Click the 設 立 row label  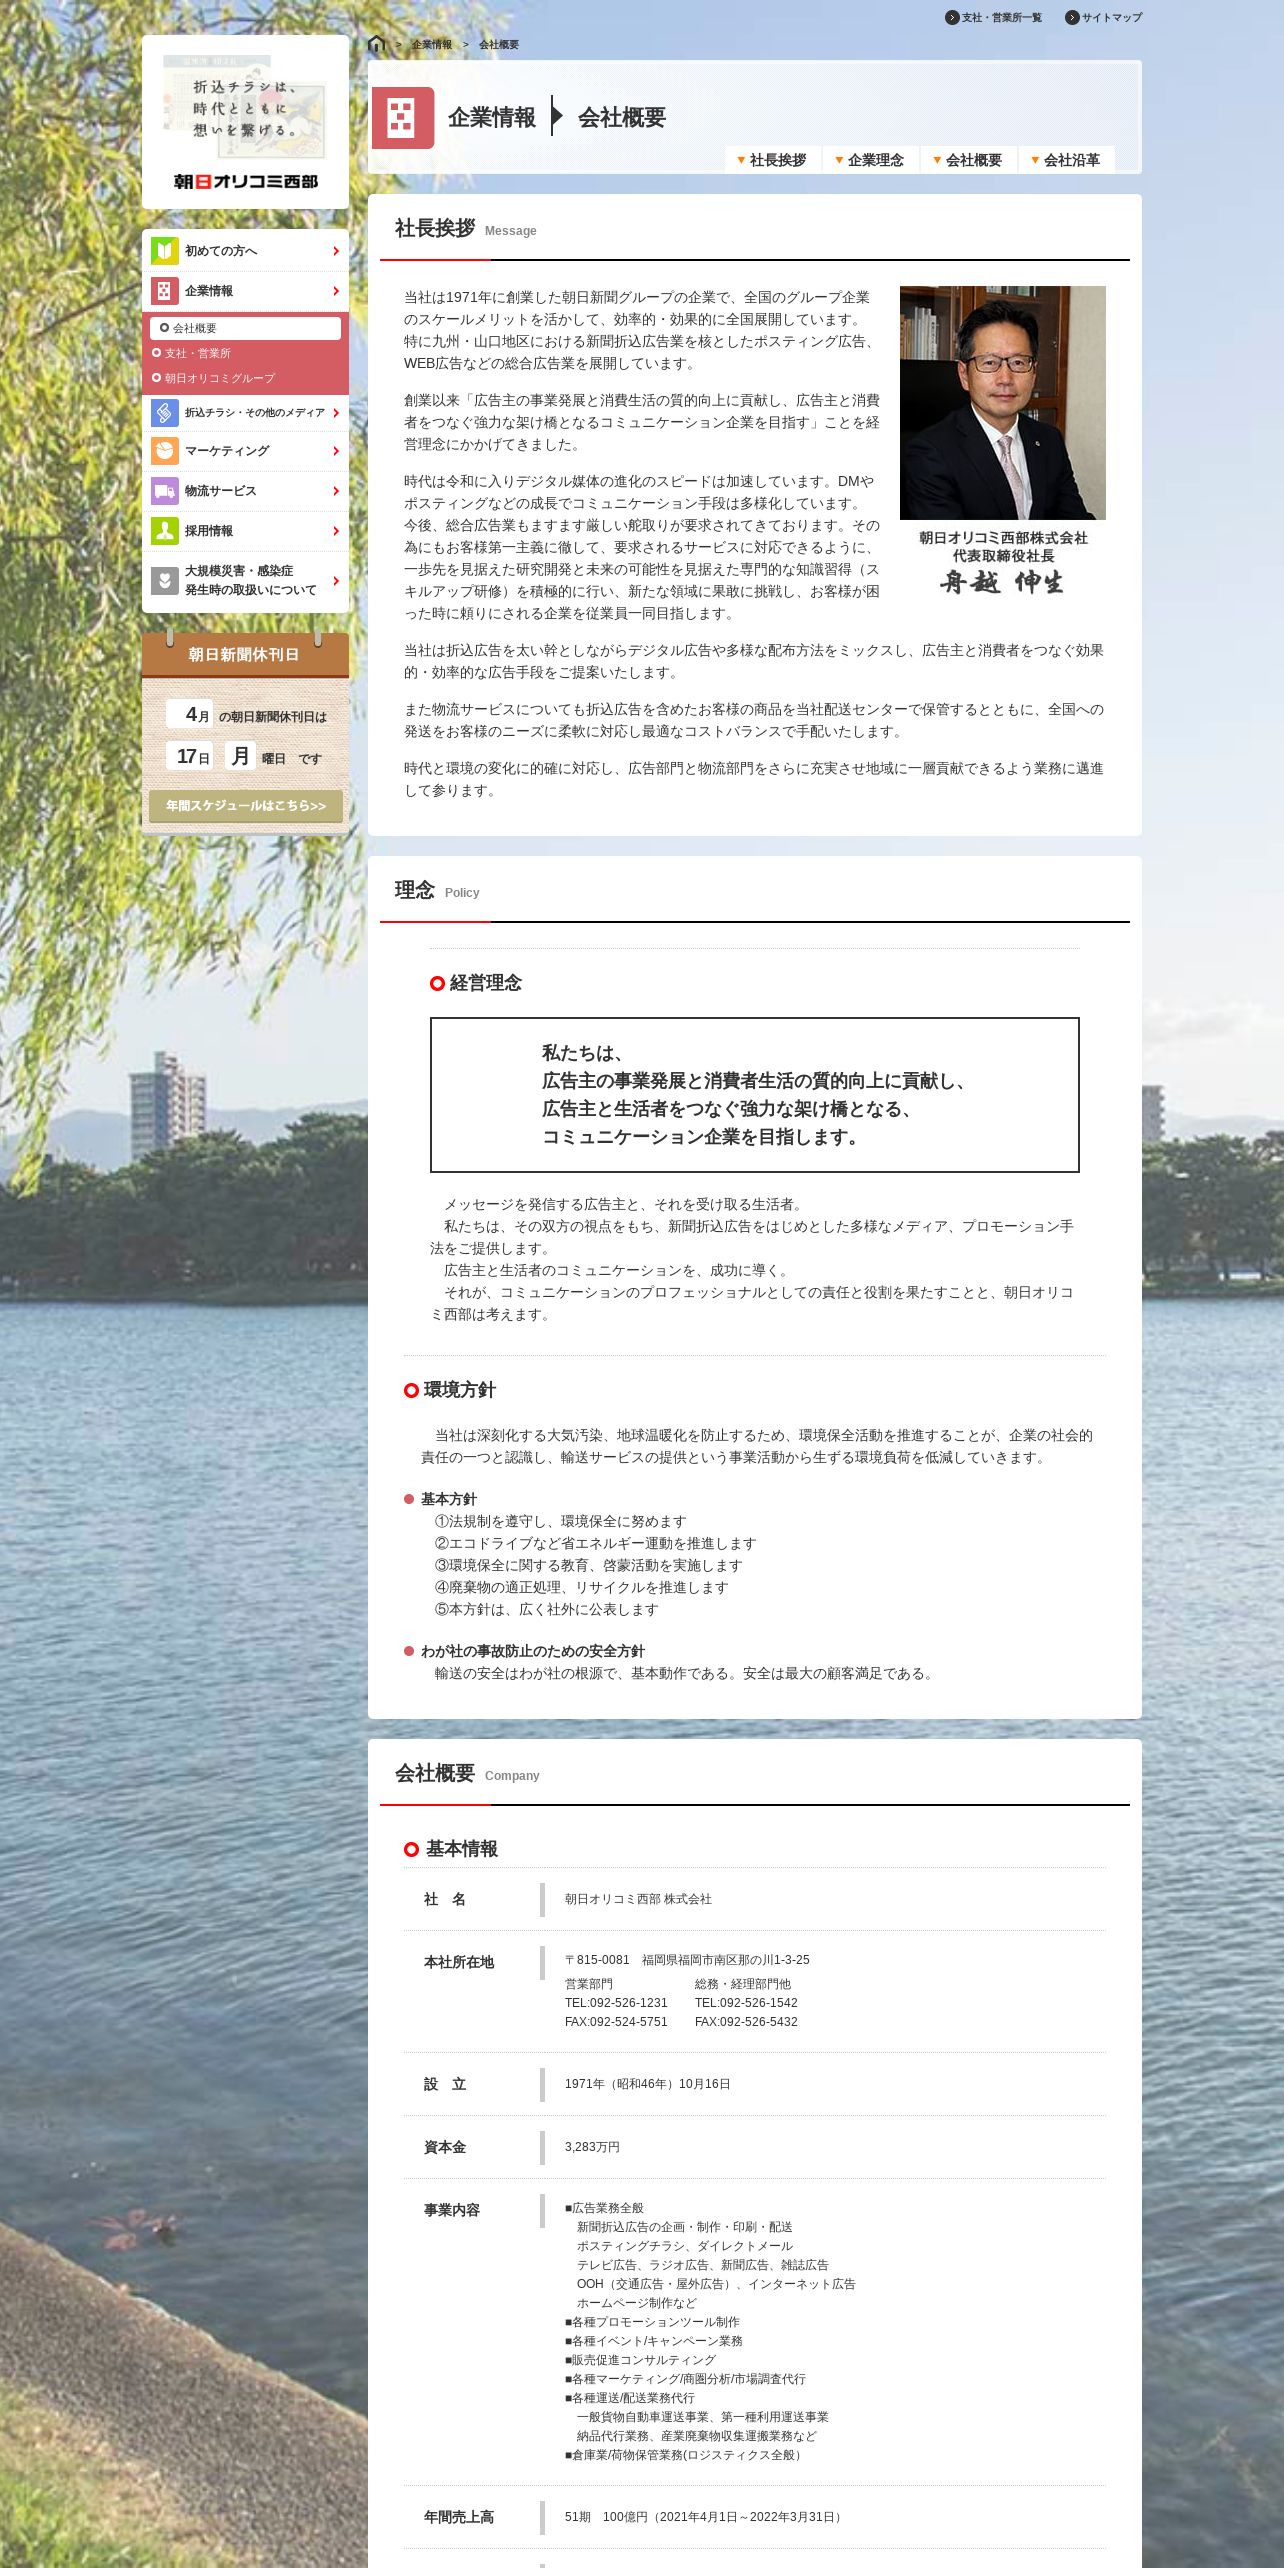pyautogui.click(x=445, y=2084)
